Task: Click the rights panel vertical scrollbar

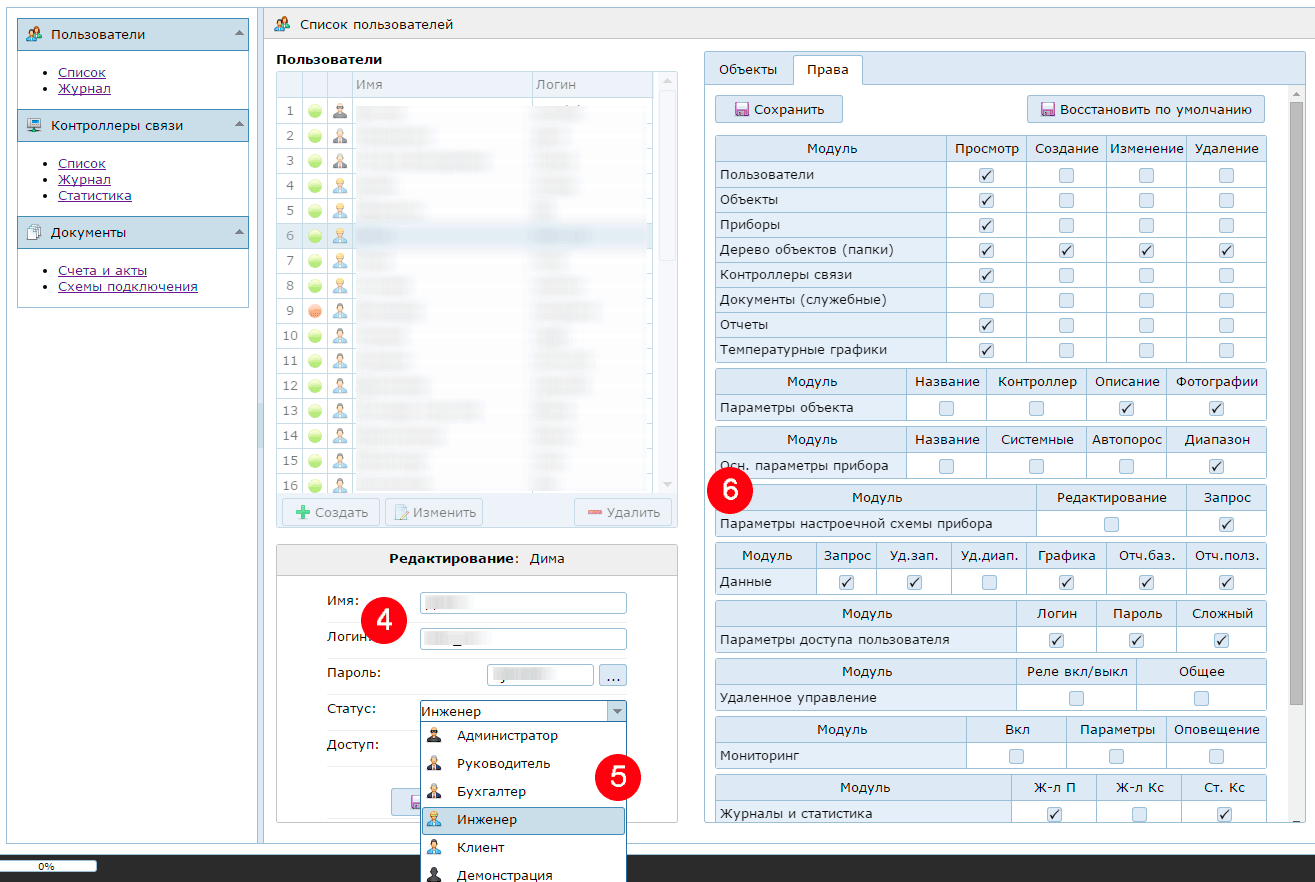Action: [1296, 400]
